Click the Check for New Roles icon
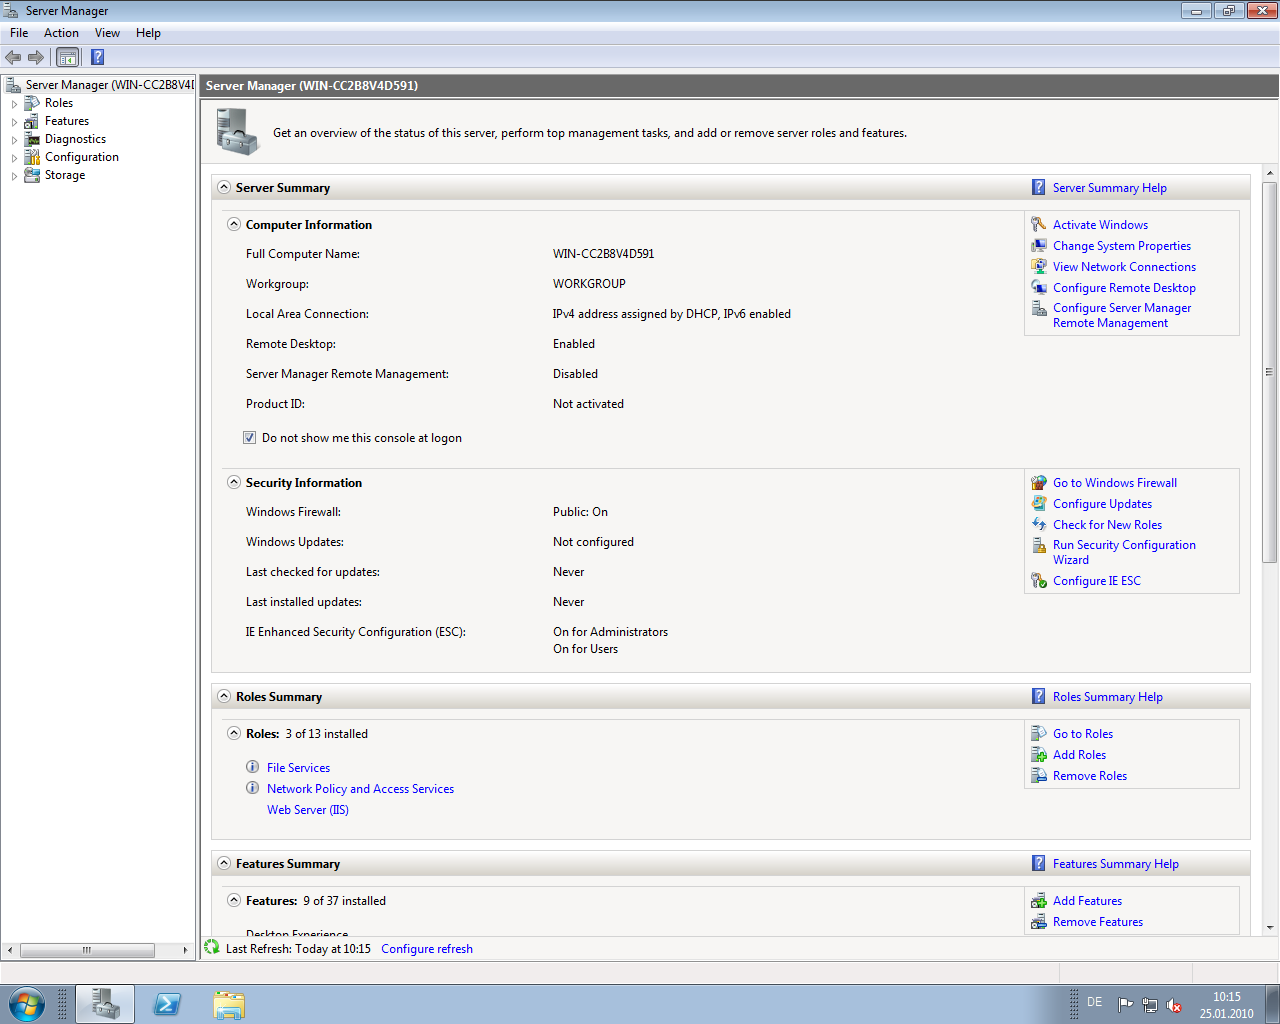This screenshot has width=1280, height=1024. pos(1039,525)
